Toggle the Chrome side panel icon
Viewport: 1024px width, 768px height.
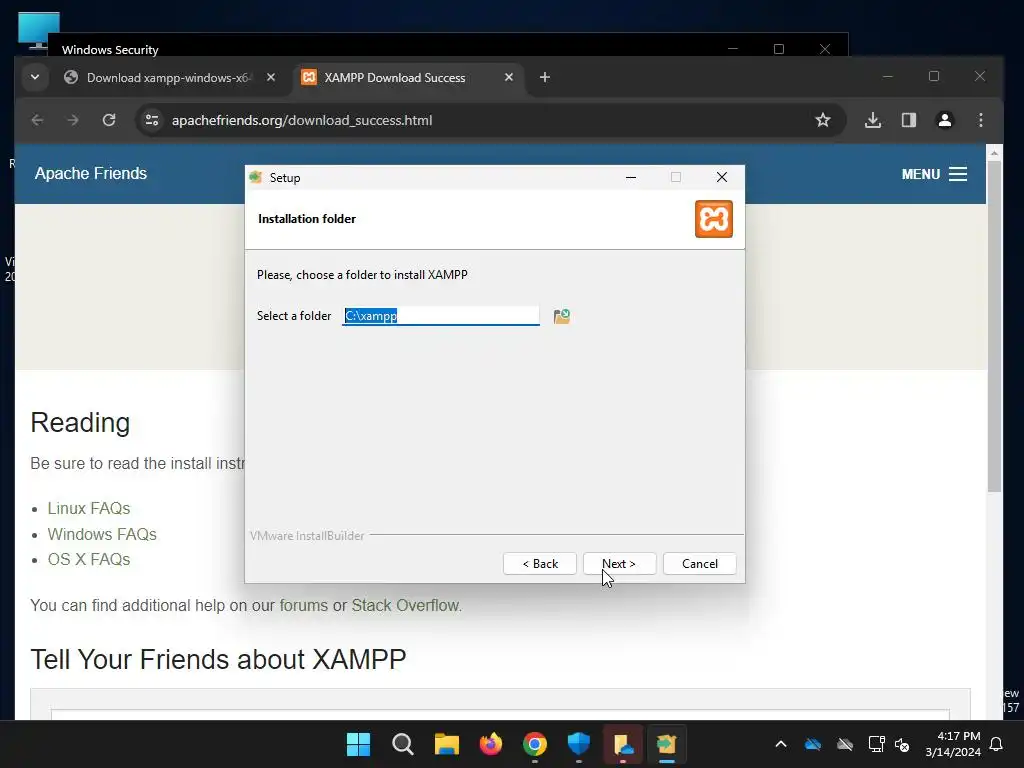909,120
